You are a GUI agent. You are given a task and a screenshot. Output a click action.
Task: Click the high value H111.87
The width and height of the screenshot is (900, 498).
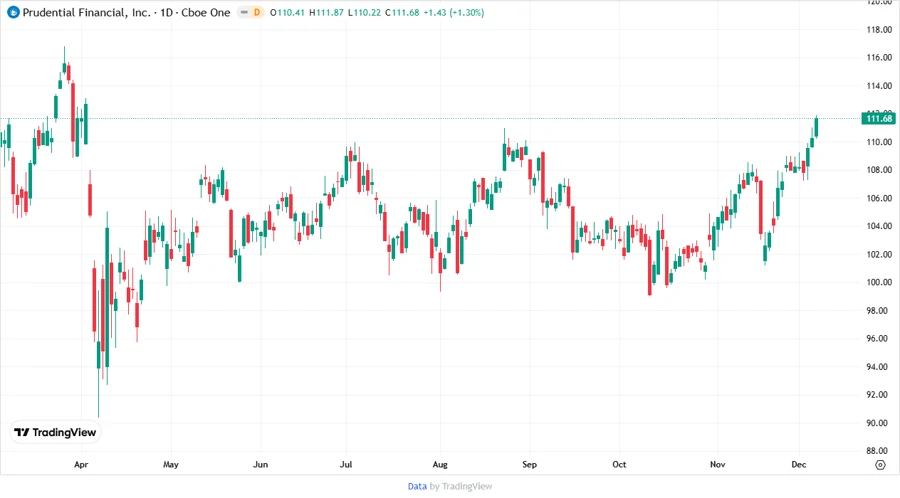(326, 12)
